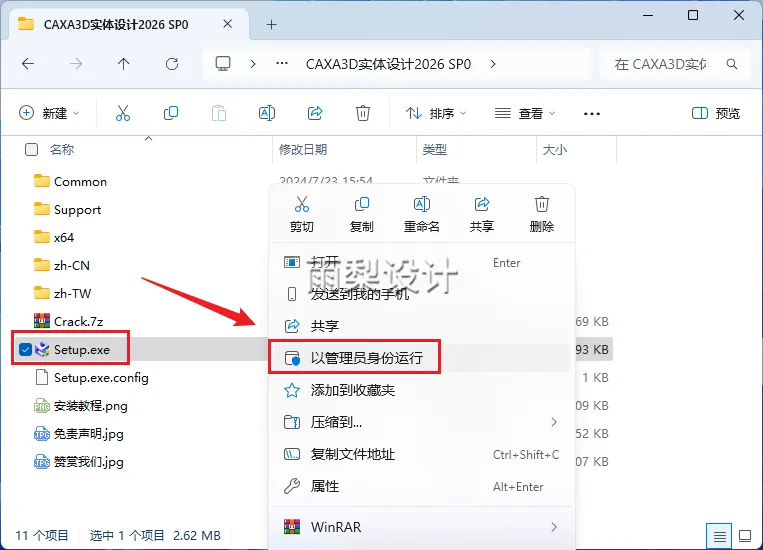Click the Share icon in the toolbar
763x550 pixels.
coord(315,113)
